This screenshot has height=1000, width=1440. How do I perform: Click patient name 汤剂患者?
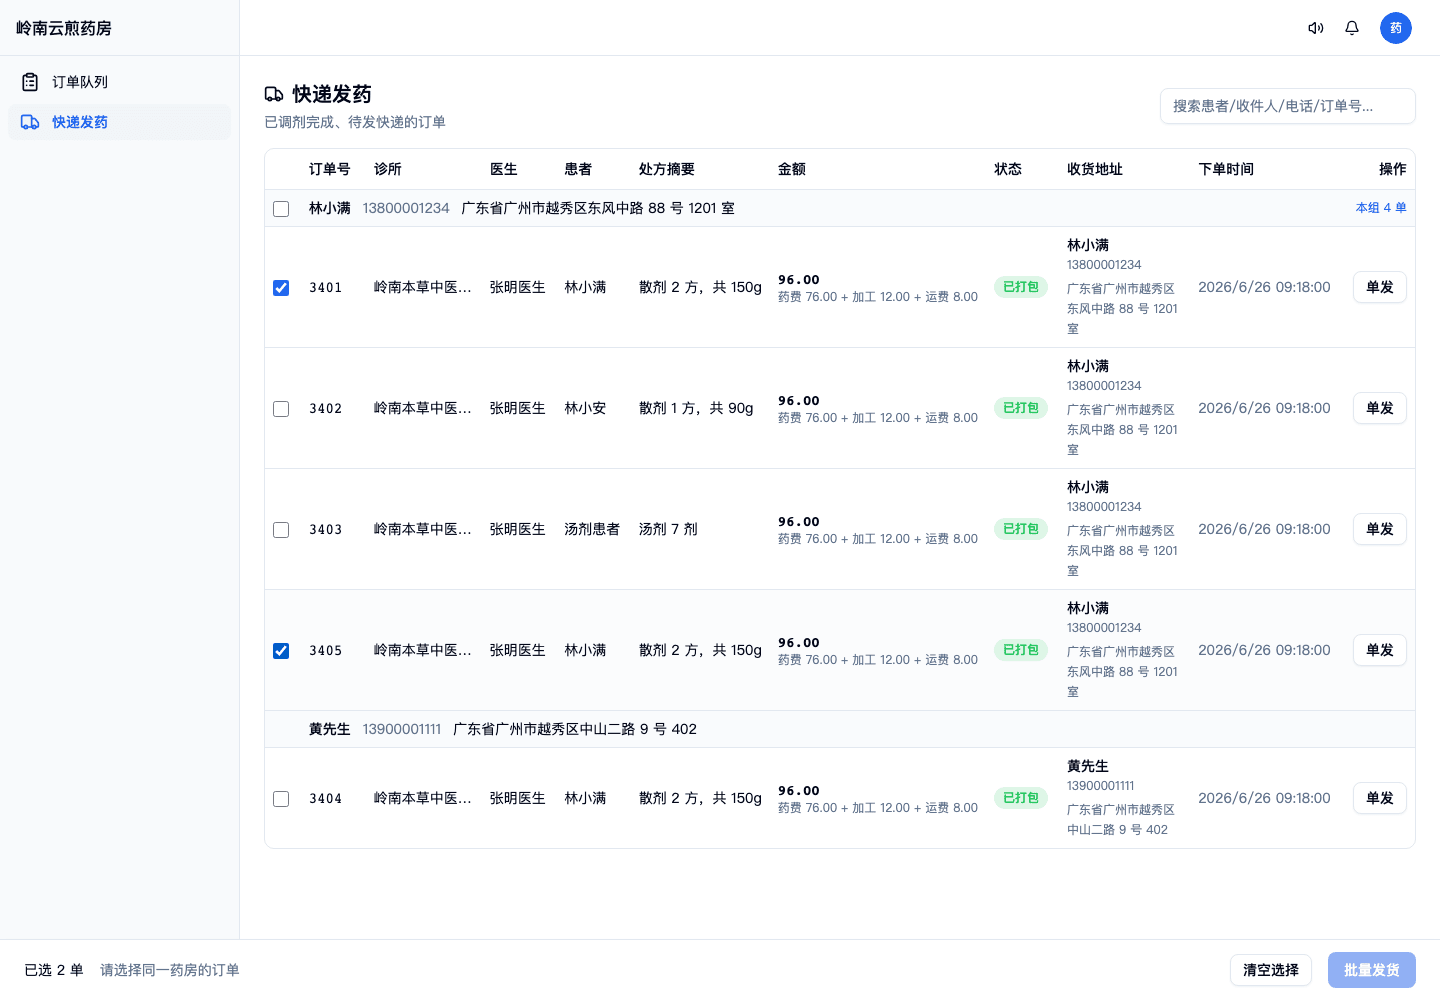coord(592,529)
